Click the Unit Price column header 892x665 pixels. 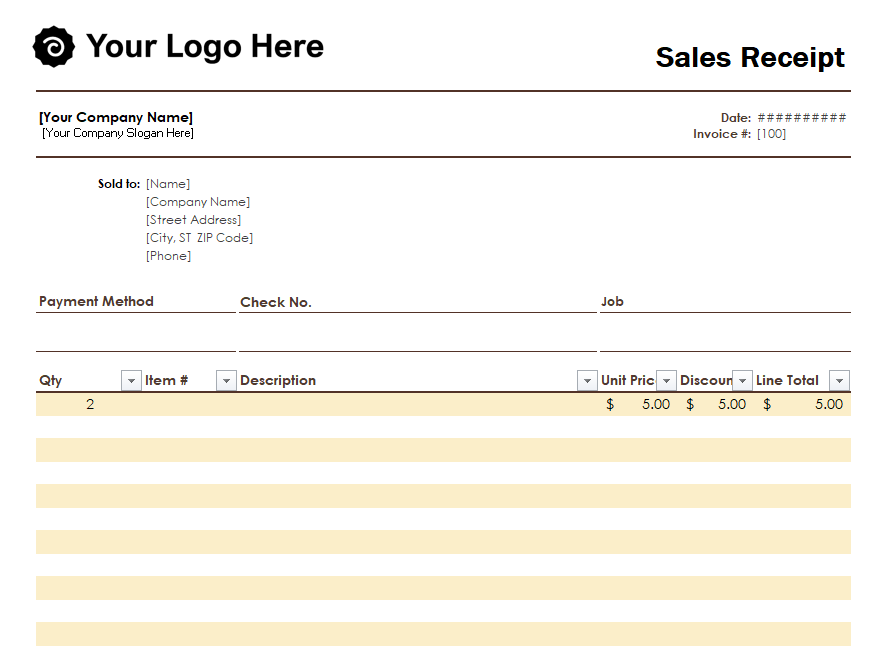coord(628,381)
